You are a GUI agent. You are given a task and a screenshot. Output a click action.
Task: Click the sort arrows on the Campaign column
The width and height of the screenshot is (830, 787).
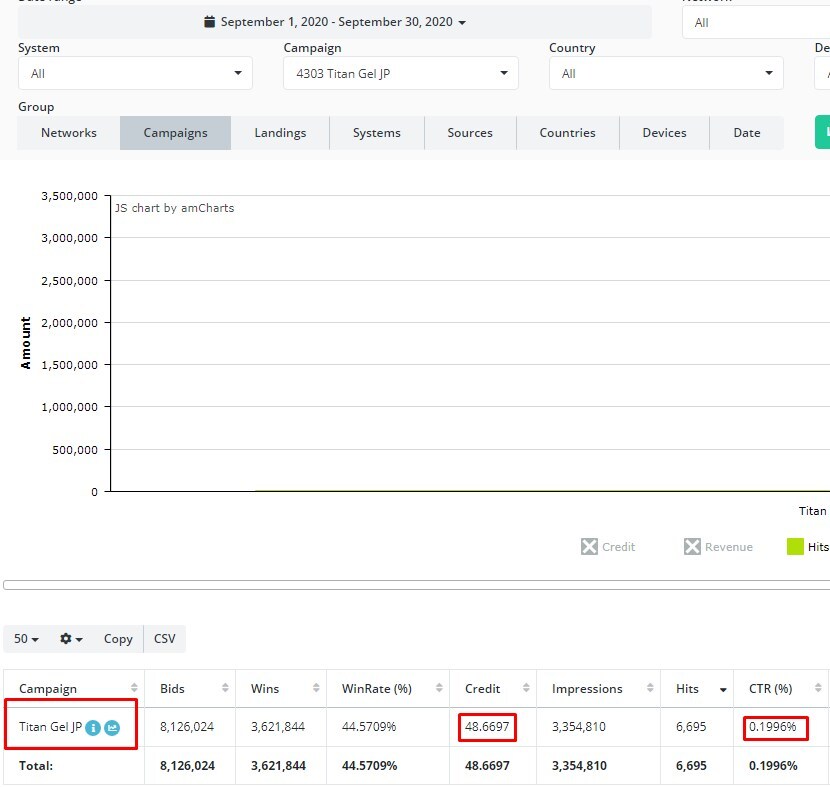(x=134, y=688)
